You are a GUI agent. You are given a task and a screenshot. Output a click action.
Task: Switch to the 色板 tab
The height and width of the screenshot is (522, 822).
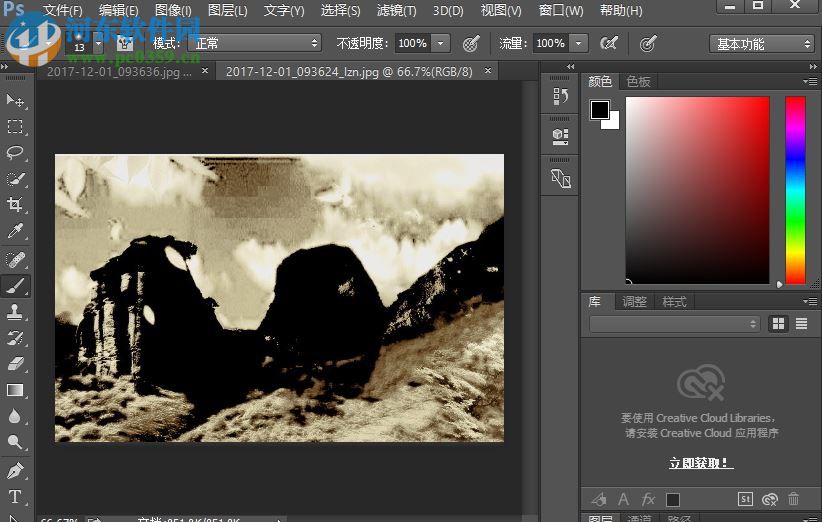tap(638, 81)
